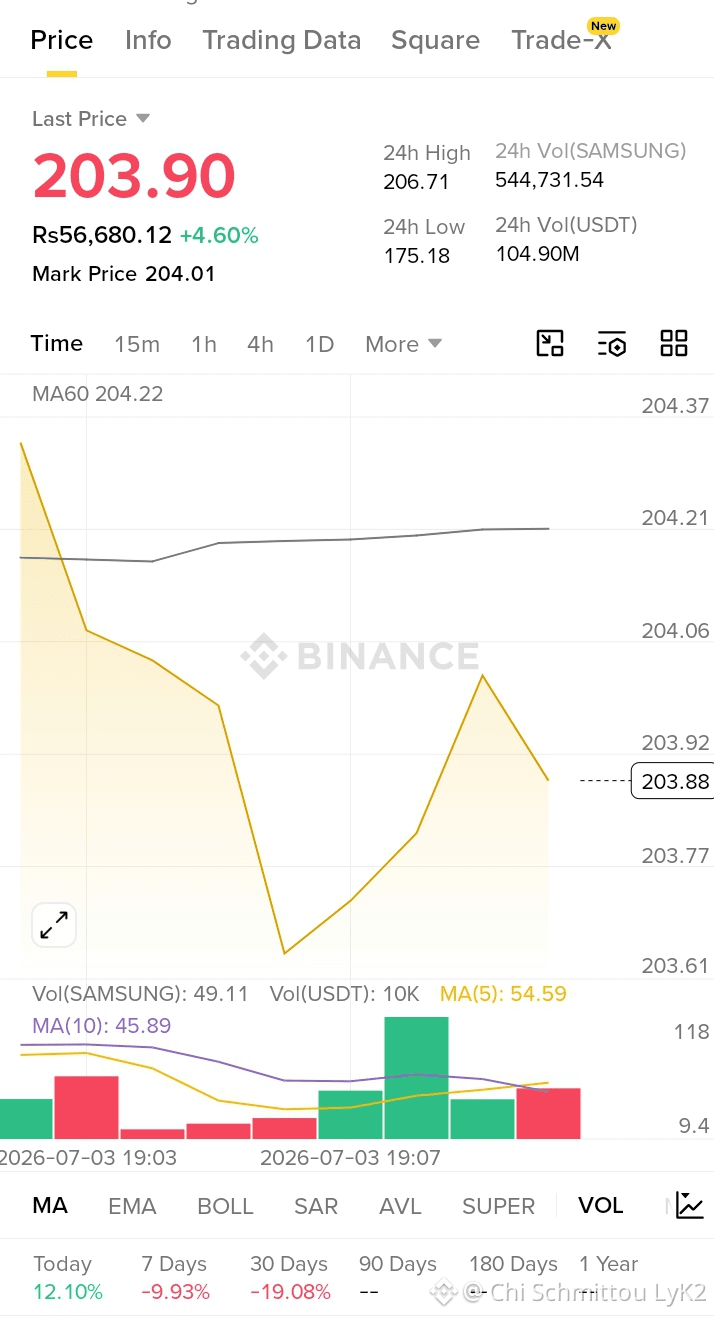Screen dimensions: 714x1317
Task: Select the 1D chart interval
Action: (x=319, y=344)
